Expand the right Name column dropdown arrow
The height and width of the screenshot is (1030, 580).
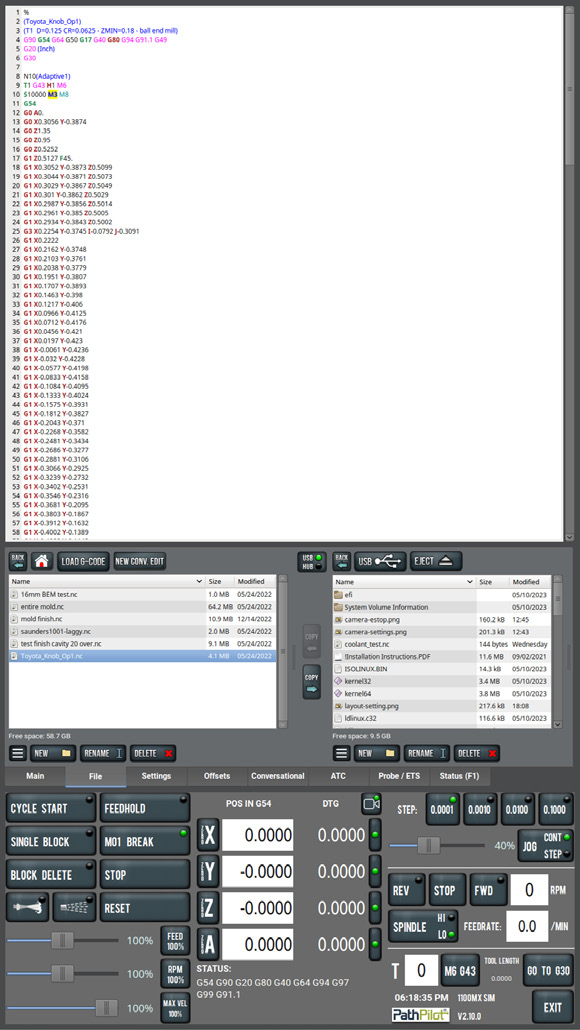click(x=470, y=582)
